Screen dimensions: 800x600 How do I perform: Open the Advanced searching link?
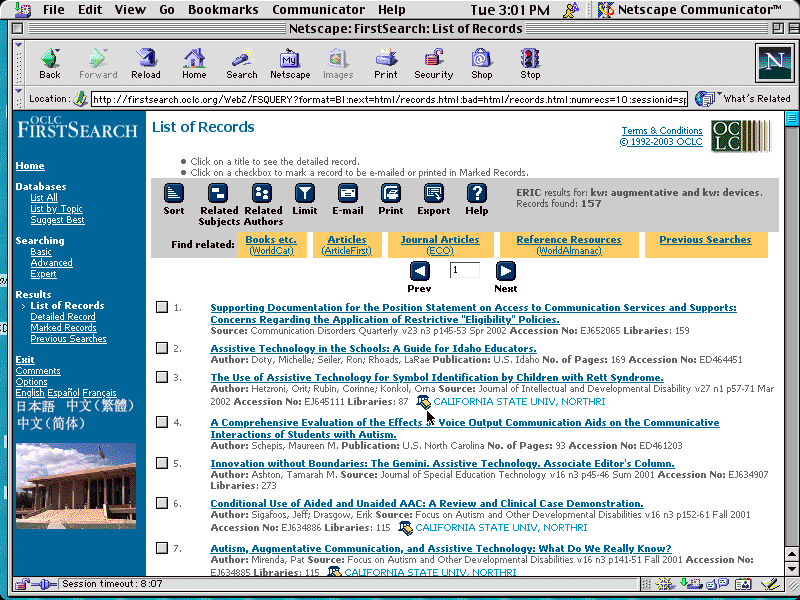coord(52,263)
